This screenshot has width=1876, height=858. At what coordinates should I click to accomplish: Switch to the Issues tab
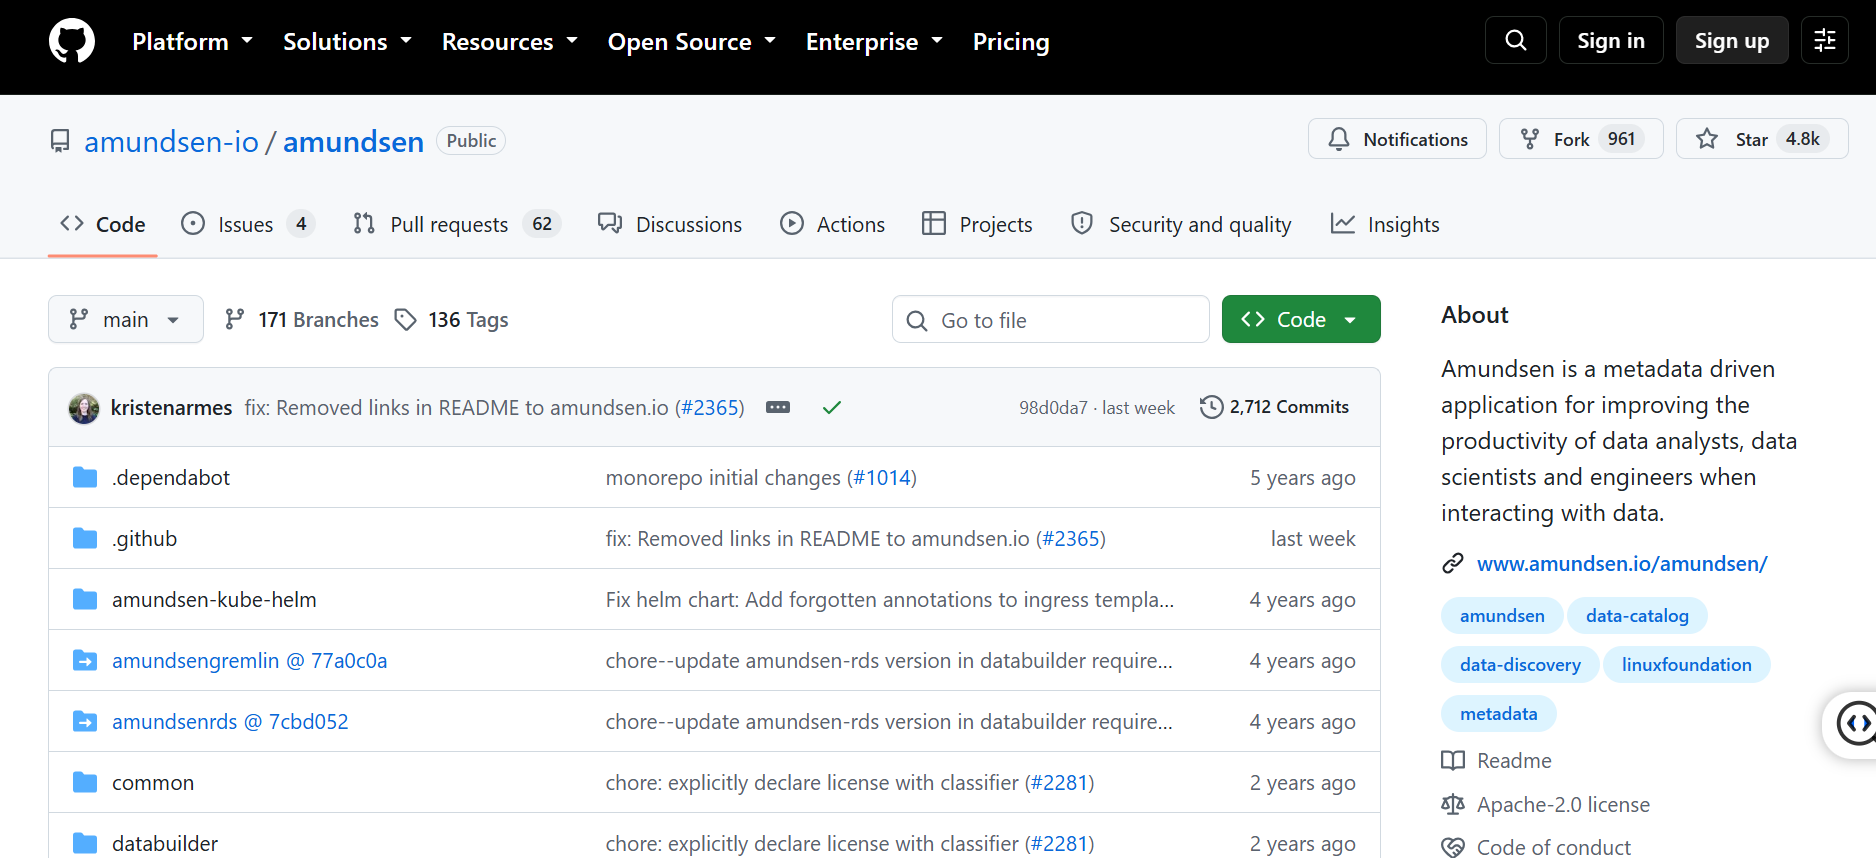coord(248,224)
